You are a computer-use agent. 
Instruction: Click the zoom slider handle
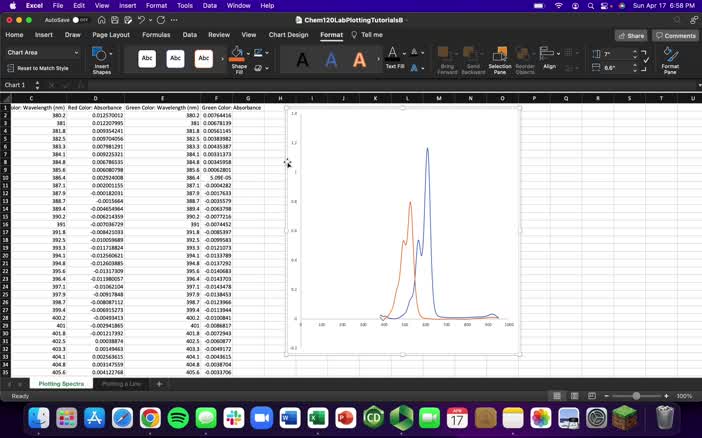[x=636, y=396]
